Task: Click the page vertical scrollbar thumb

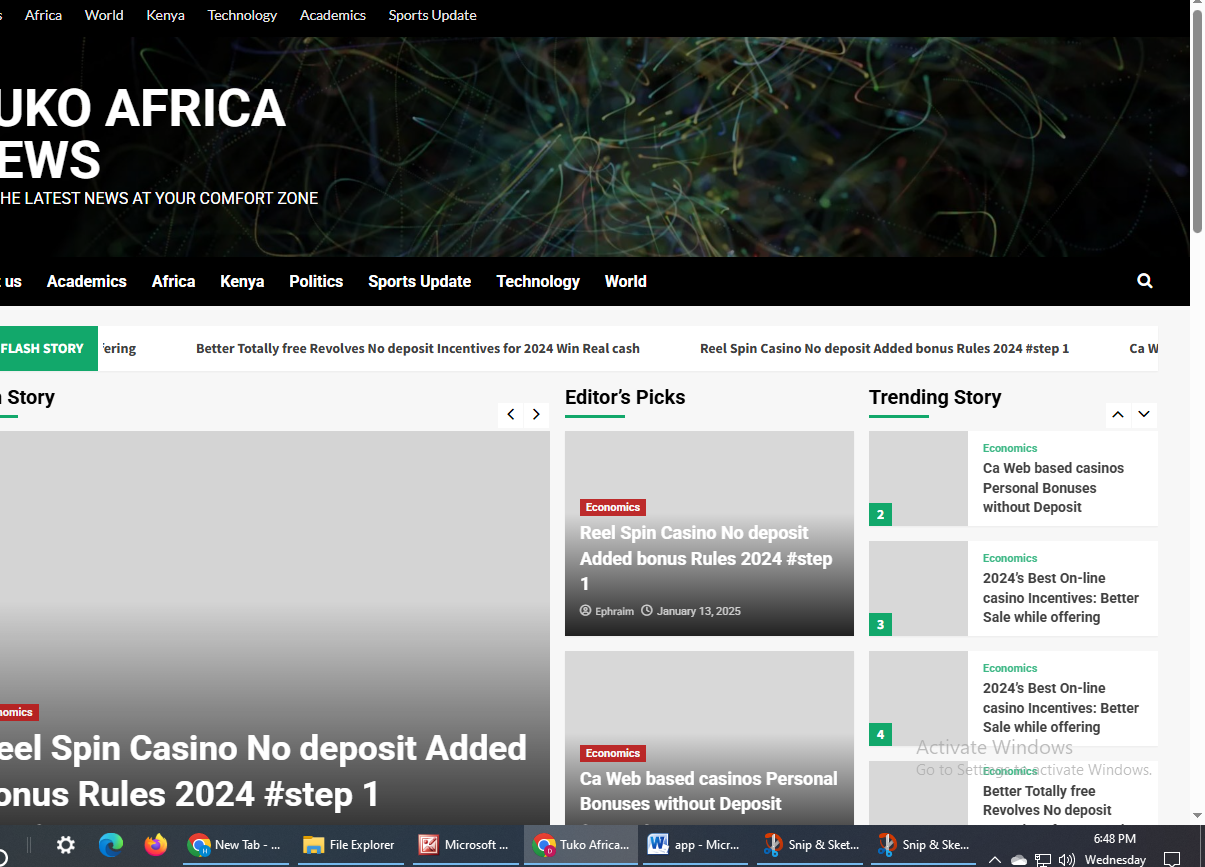Action: (1197, 120)
